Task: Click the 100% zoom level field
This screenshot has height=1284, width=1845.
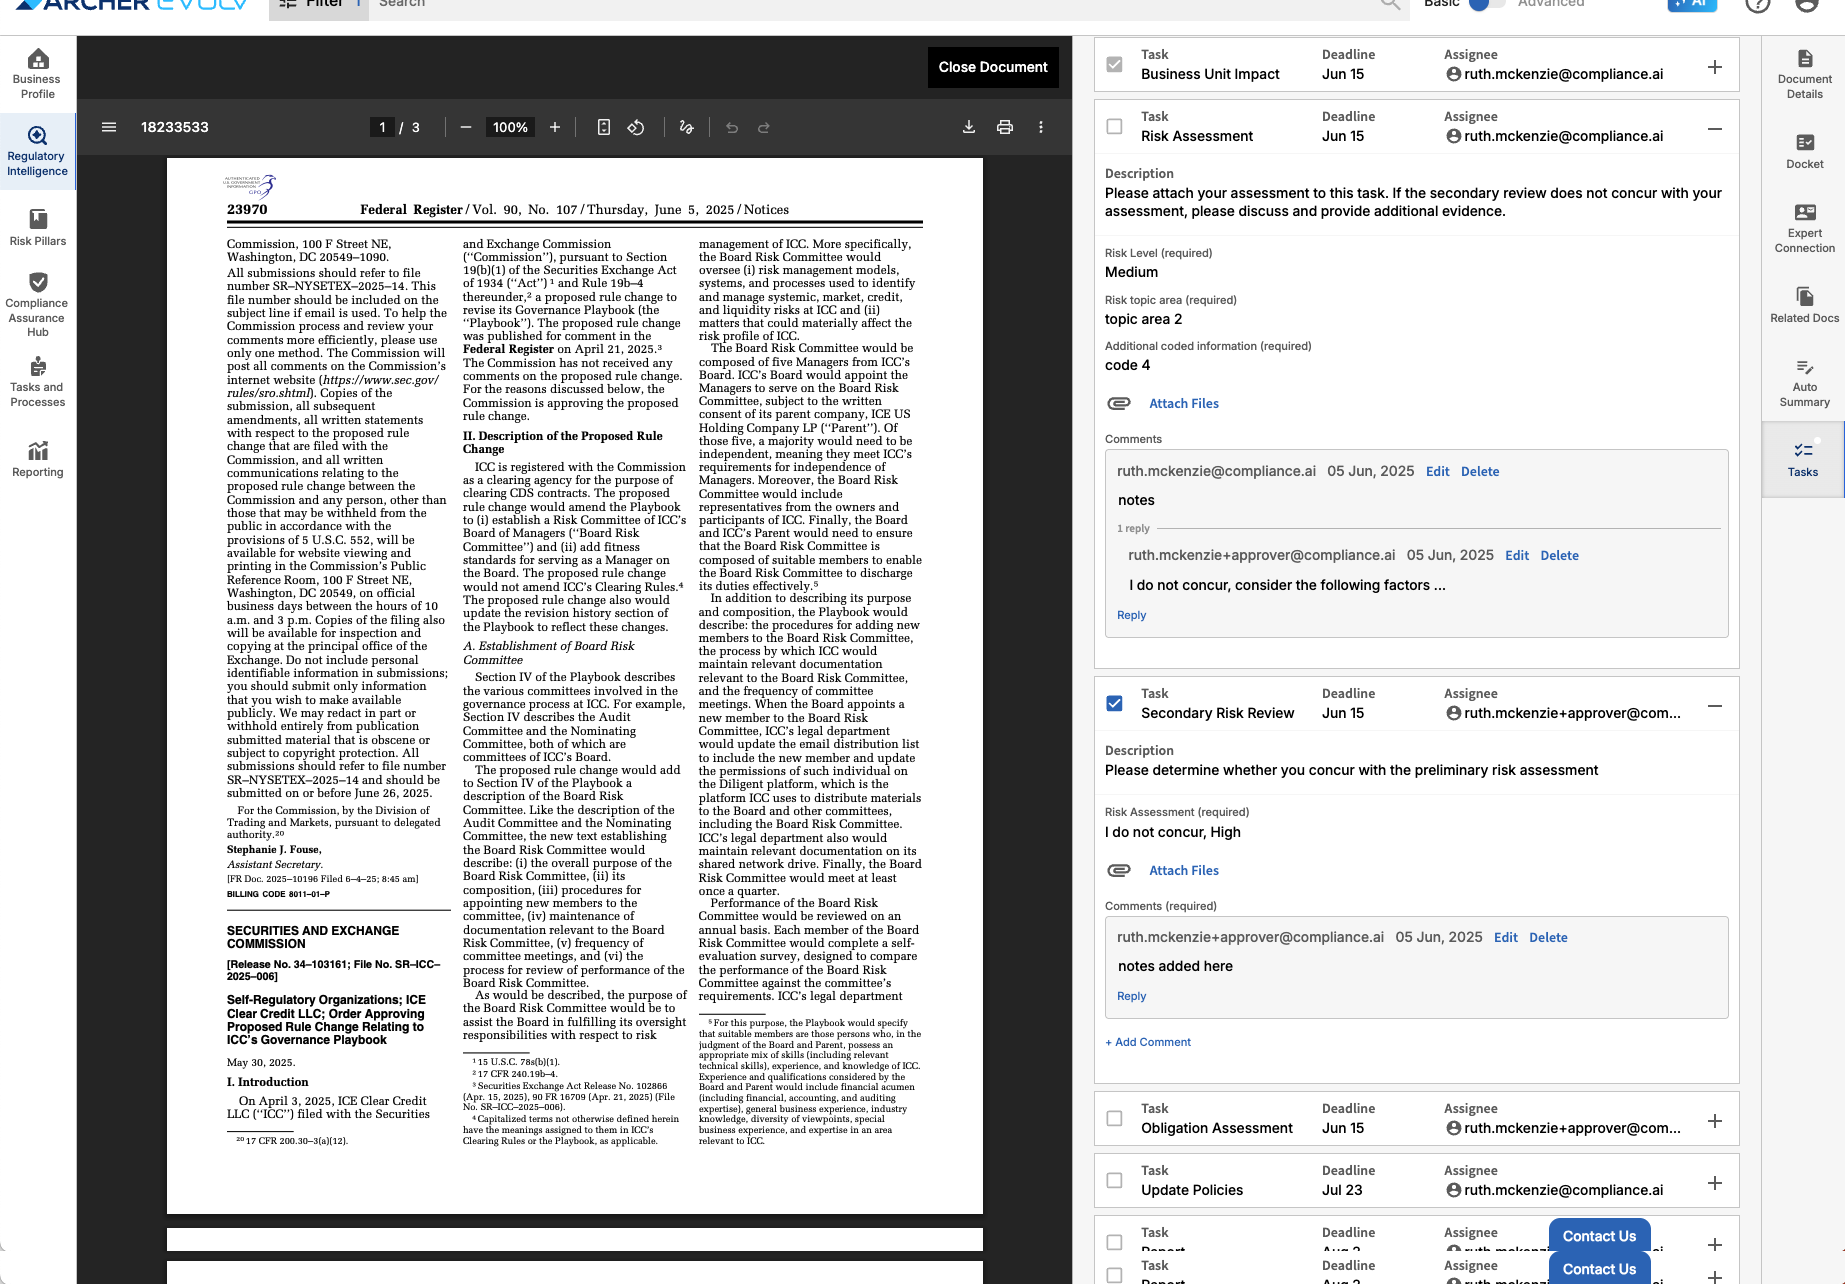Action: (510, 127)
